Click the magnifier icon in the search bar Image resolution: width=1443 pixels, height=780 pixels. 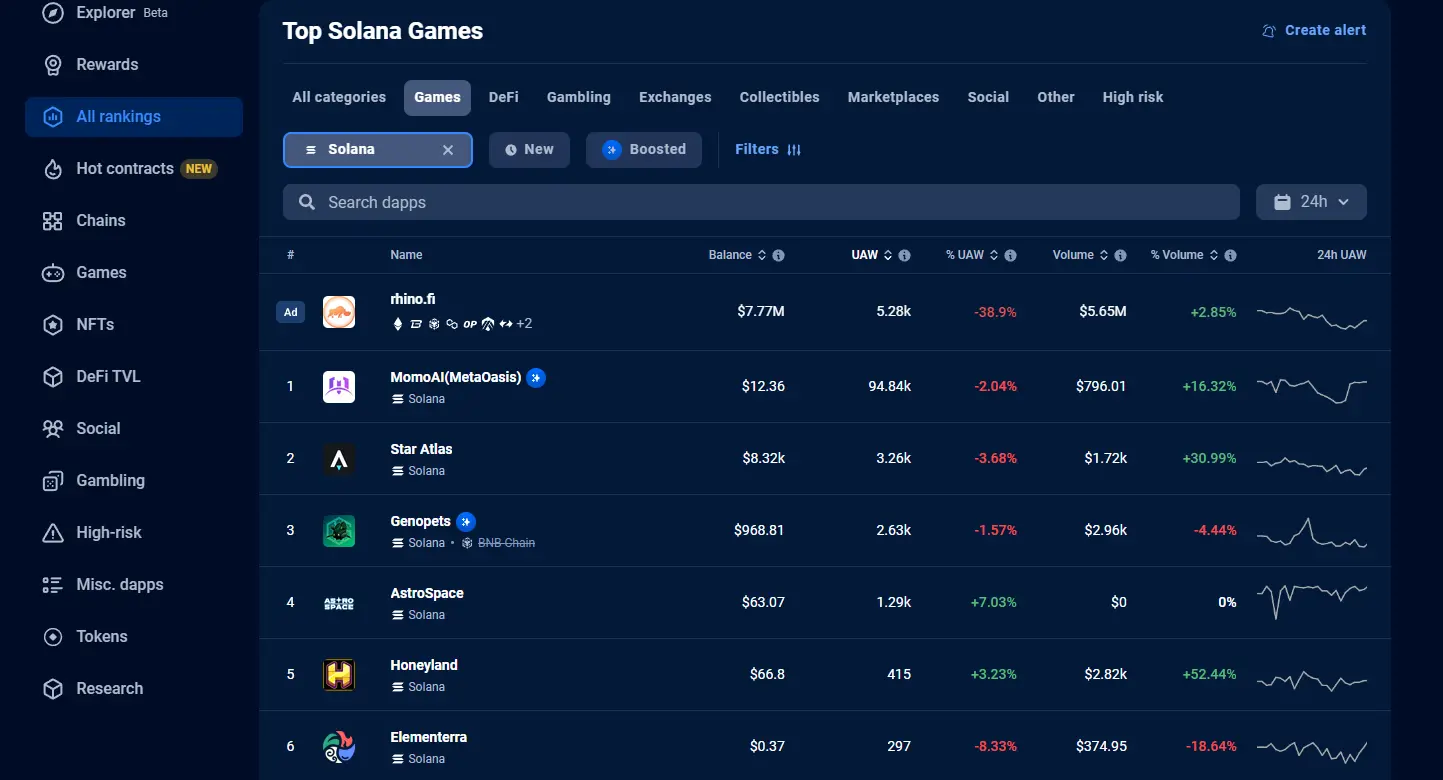[x=306, y=202]
